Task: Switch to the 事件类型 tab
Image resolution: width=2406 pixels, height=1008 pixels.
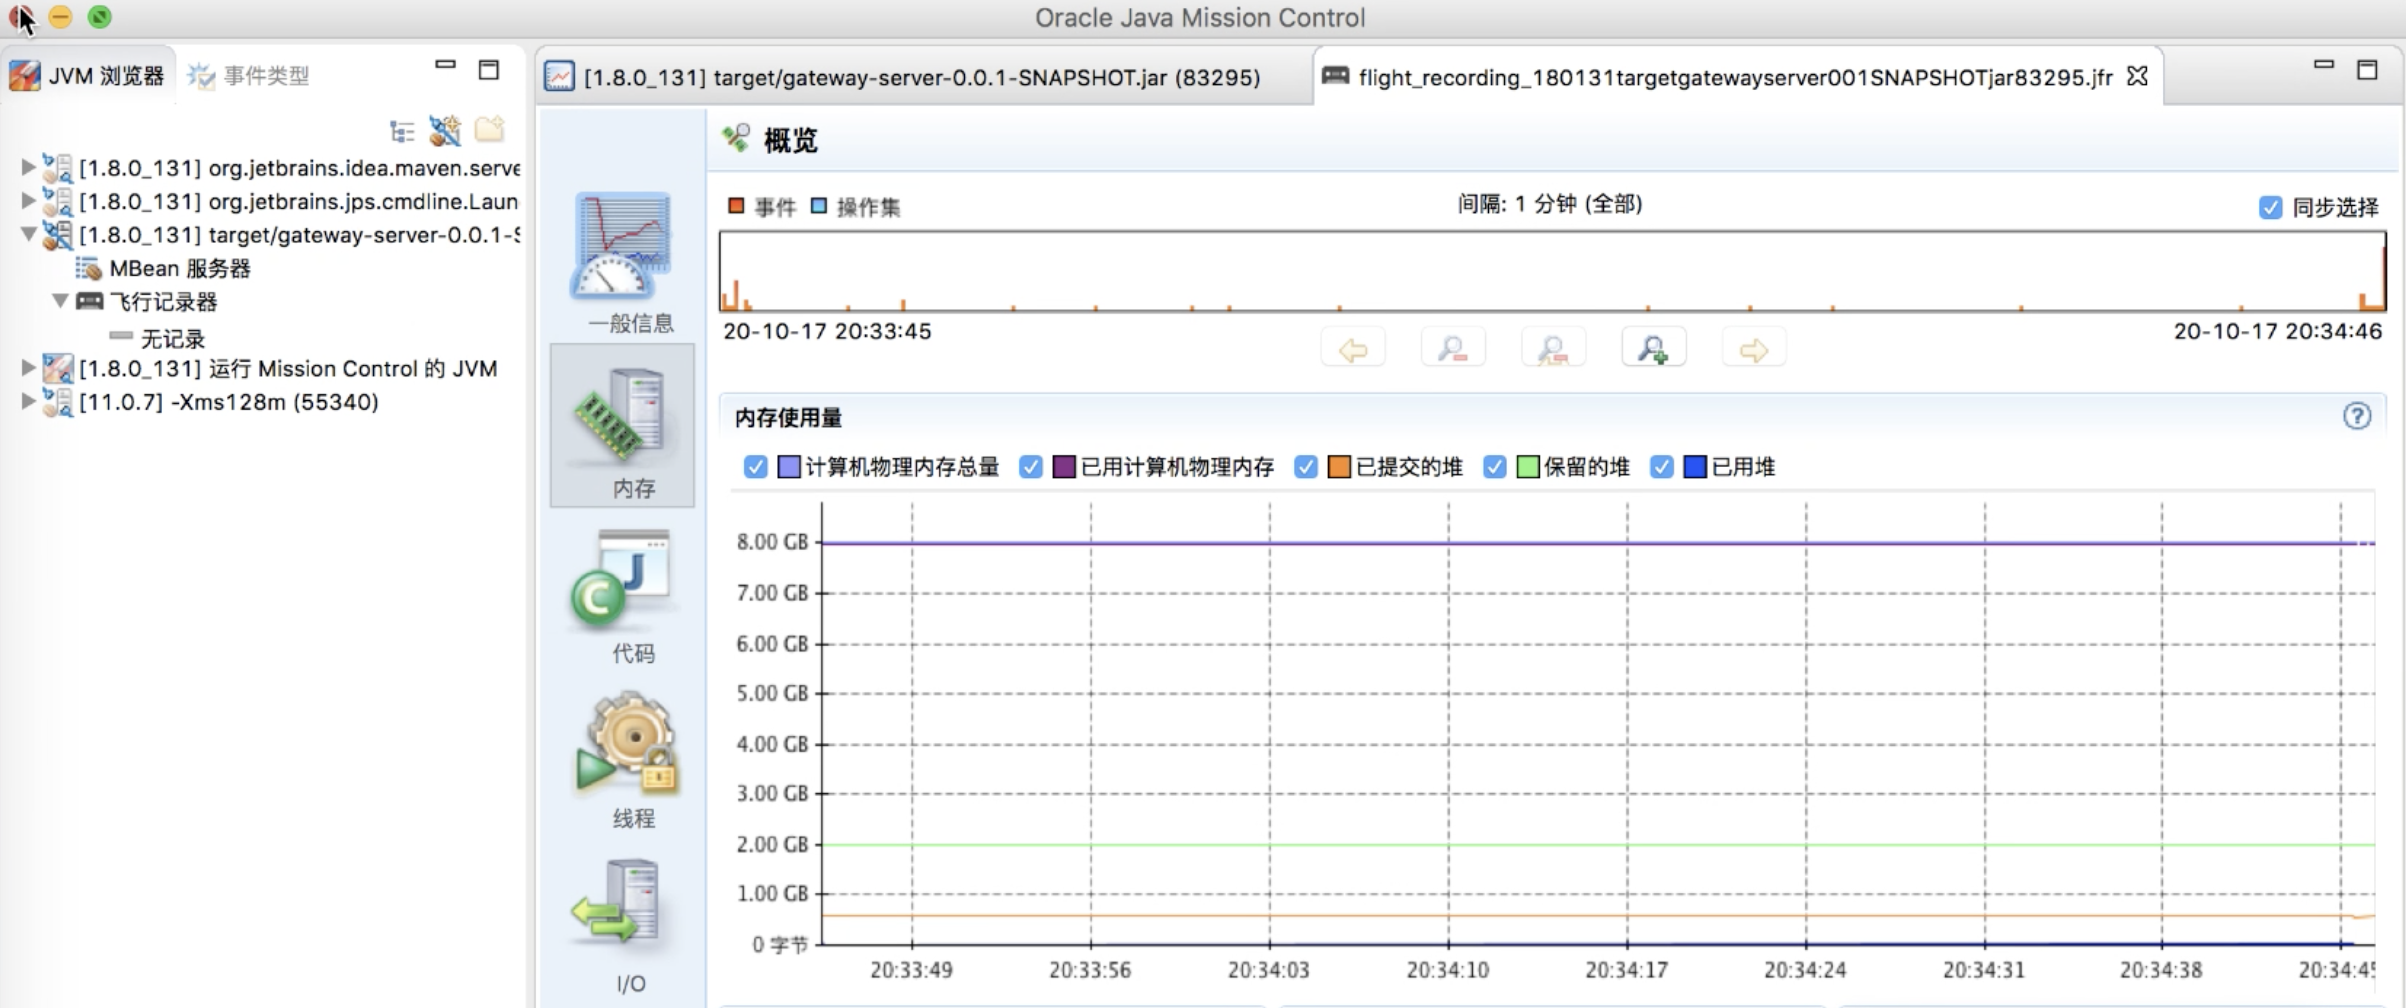Action: tap(248, 76)
